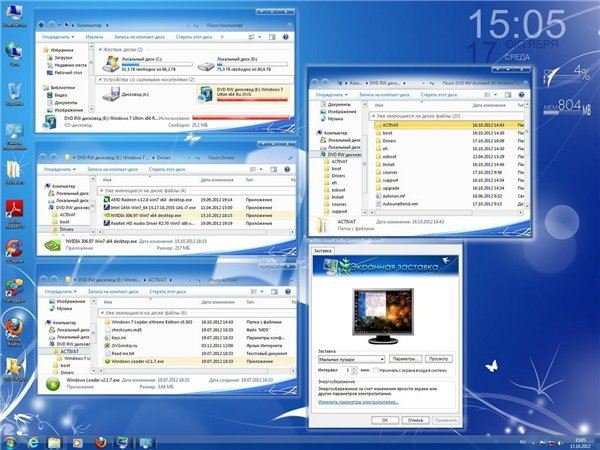Click the search magnifier in Drivers window
Image resolution: width=600 pixels, height=450 pixels.
[x=290, y=158]
